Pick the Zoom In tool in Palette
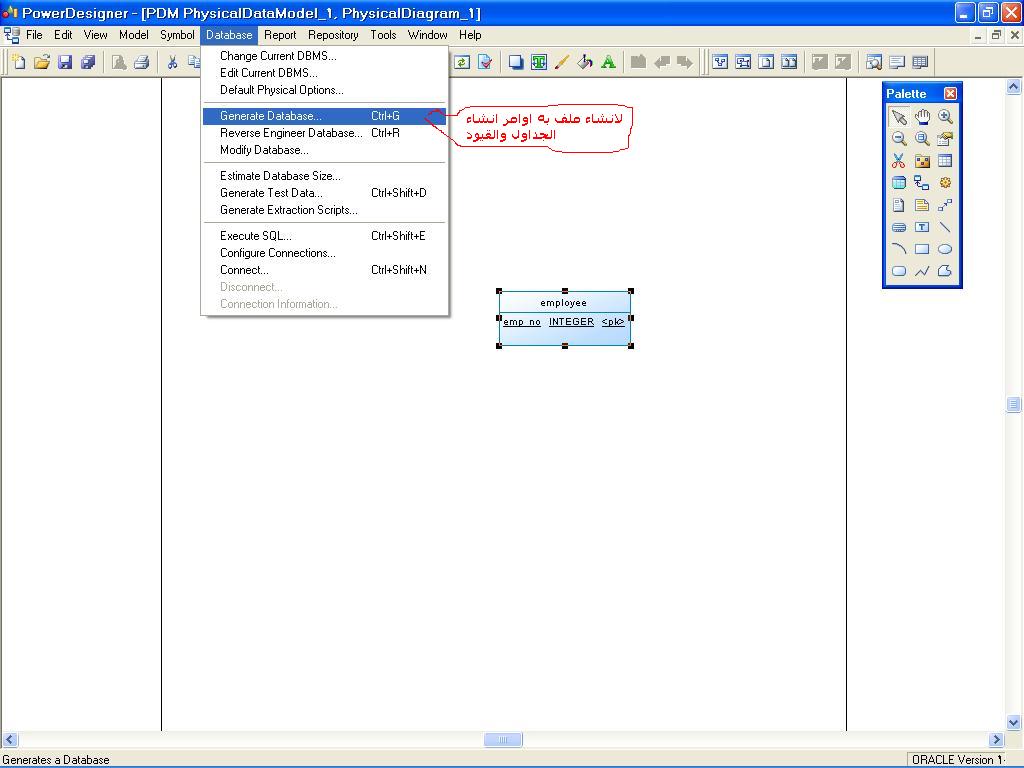Viewport: 1024px width, 768px height. (x=945, y=117)
